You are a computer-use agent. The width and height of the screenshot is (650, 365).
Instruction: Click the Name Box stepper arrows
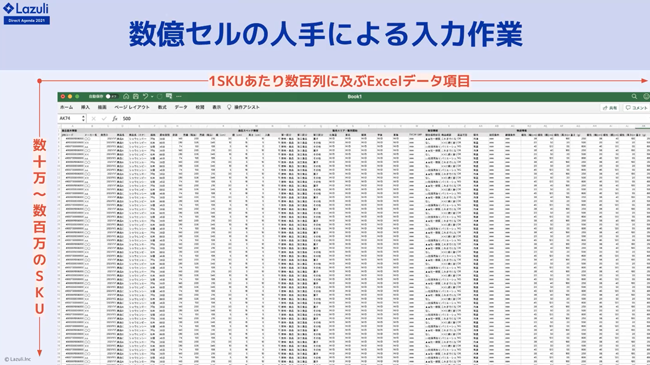(83, 119)
